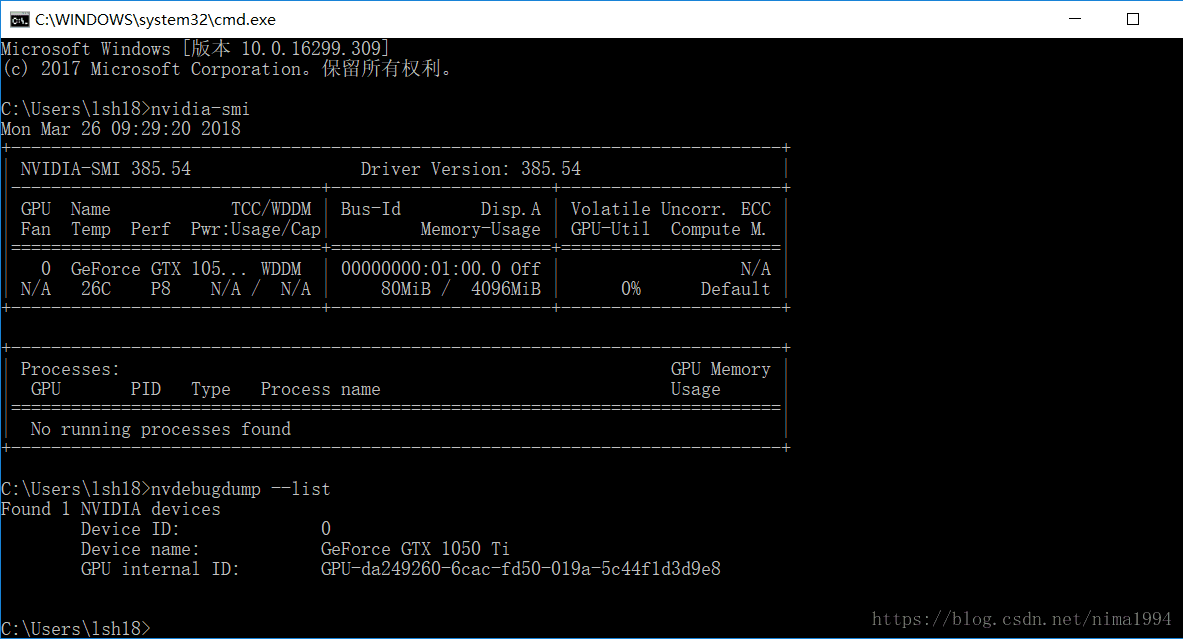Click the window title C:\WINDOWS\system32\cmd.exe

pos(155,20)
